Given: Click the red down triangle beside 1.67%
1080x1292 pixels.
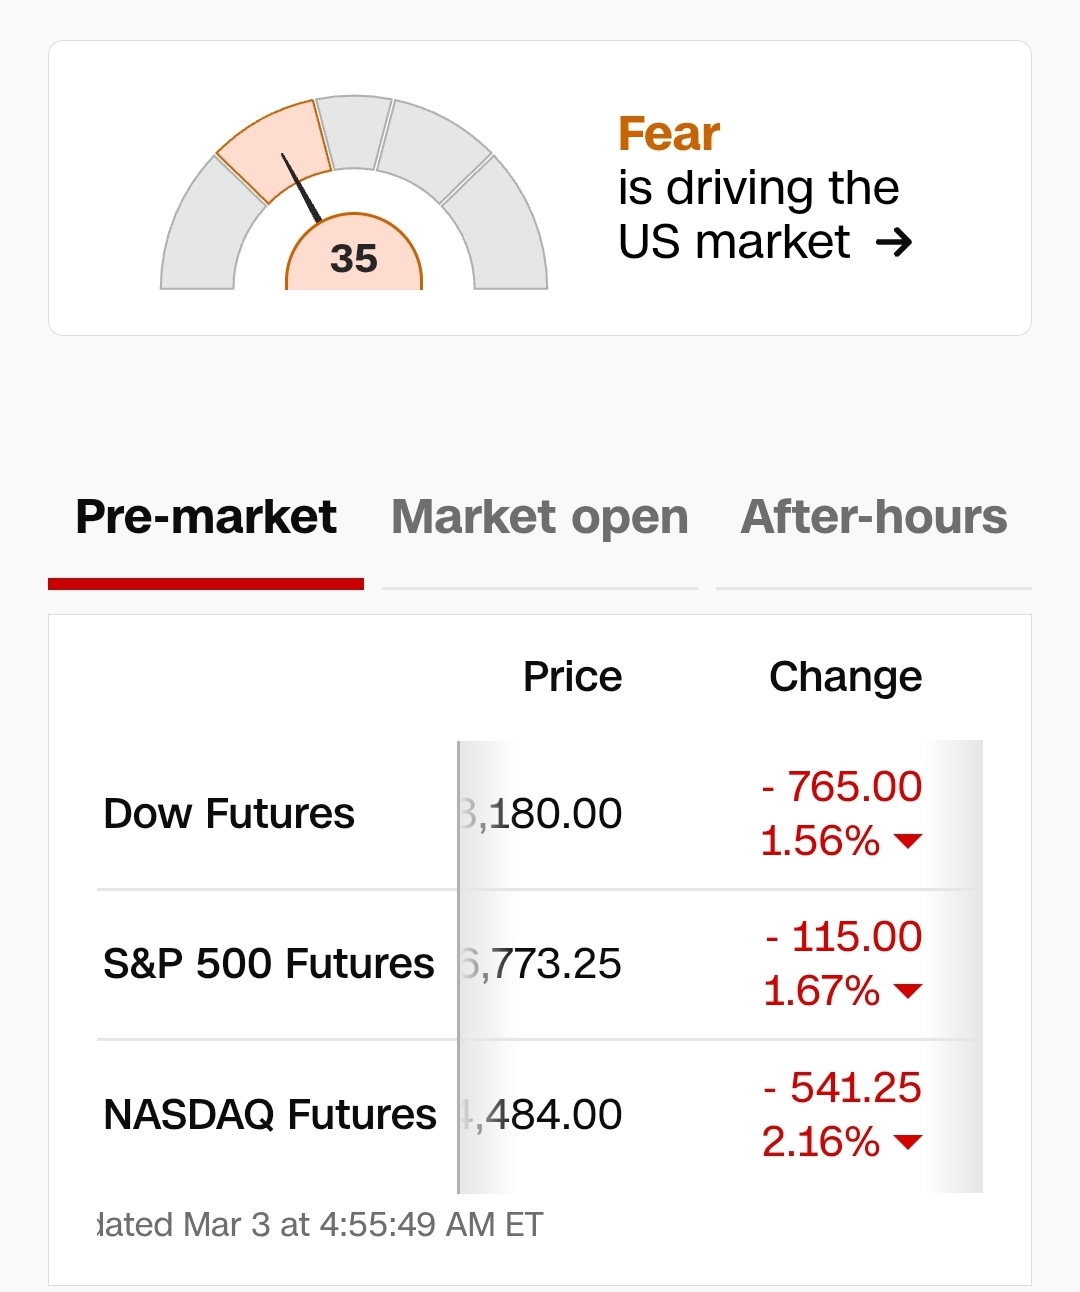Looking at the screenshot, I should [908, 991].
